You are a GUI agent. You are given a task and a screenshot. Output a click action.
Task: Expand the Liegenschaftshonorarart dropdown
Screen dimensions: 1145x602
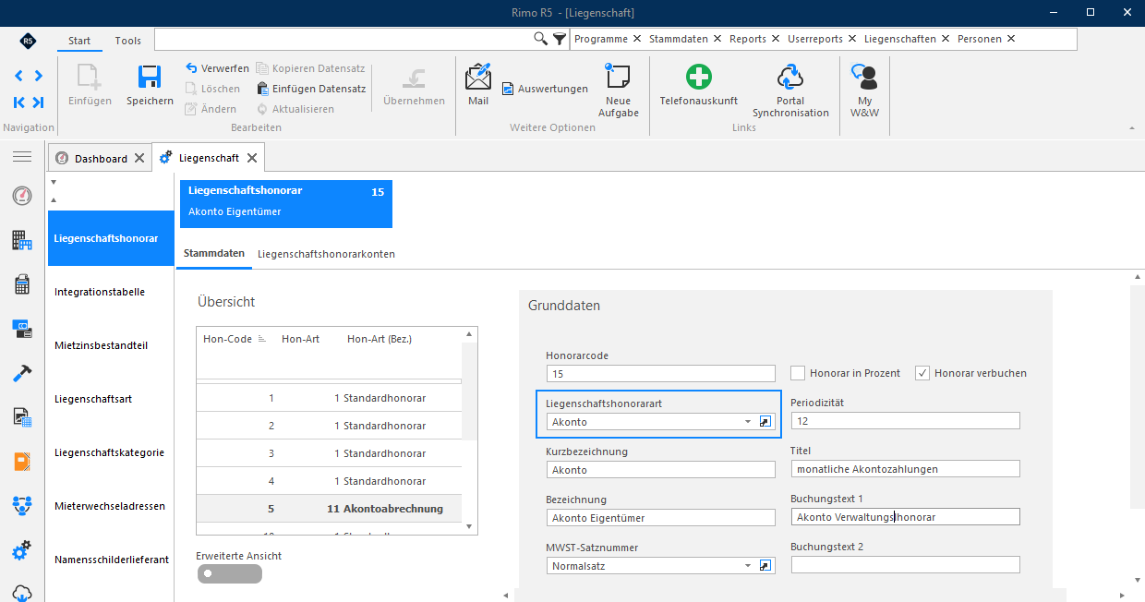(748, 422)
